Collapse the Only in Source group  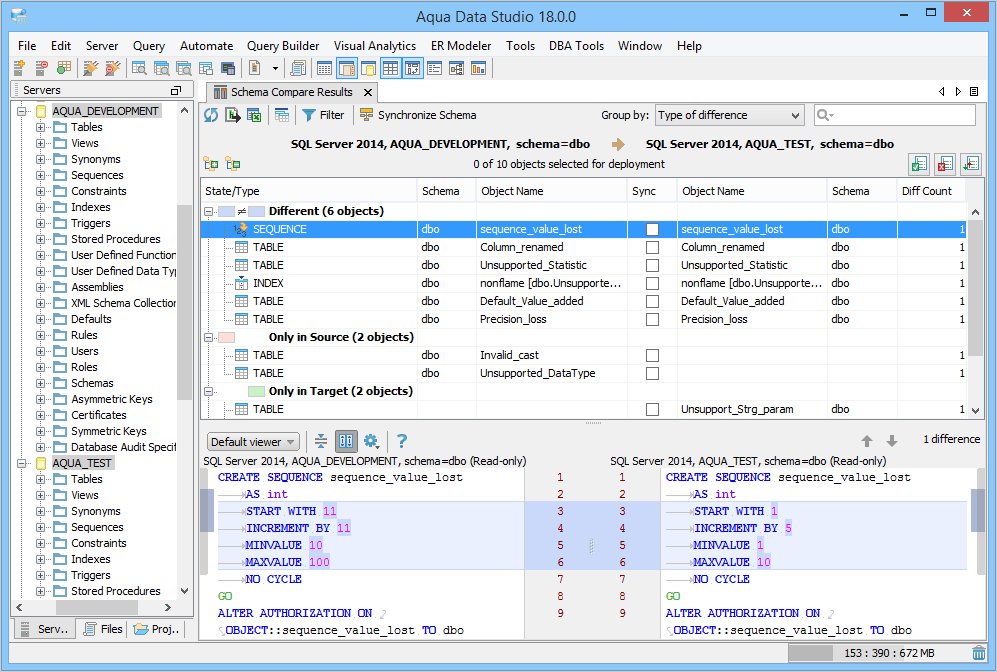tap(208, 338)
